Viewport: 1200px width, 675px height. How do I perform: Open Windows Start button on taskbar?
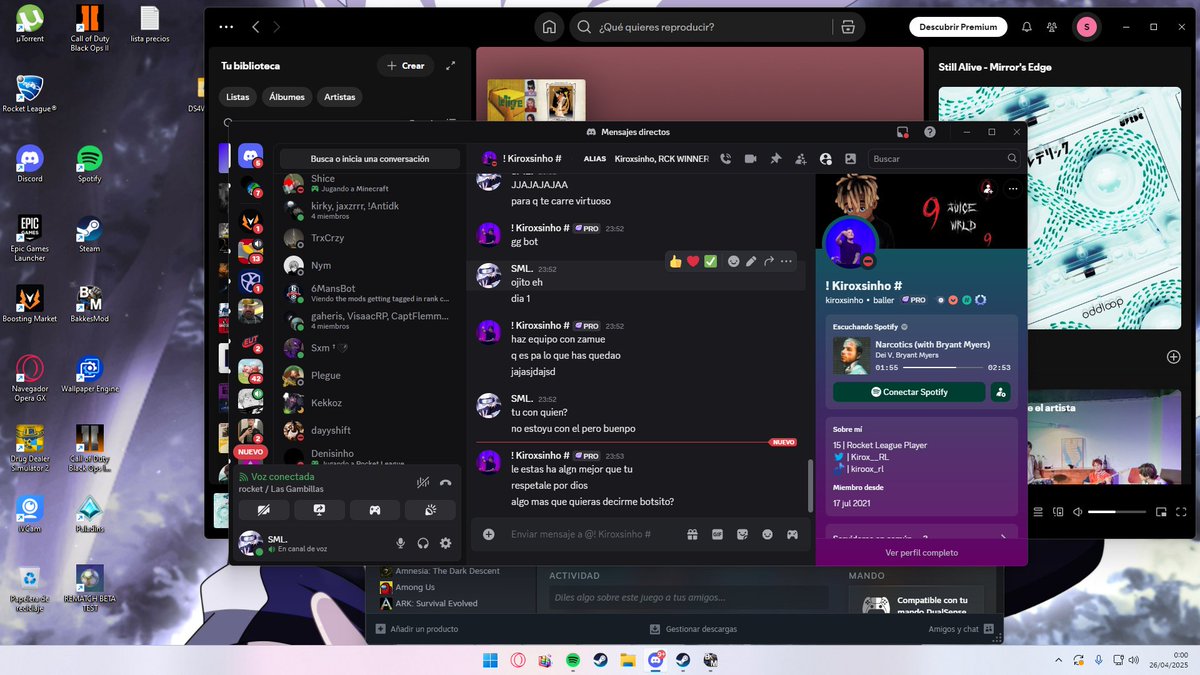(x=490, y=660)
